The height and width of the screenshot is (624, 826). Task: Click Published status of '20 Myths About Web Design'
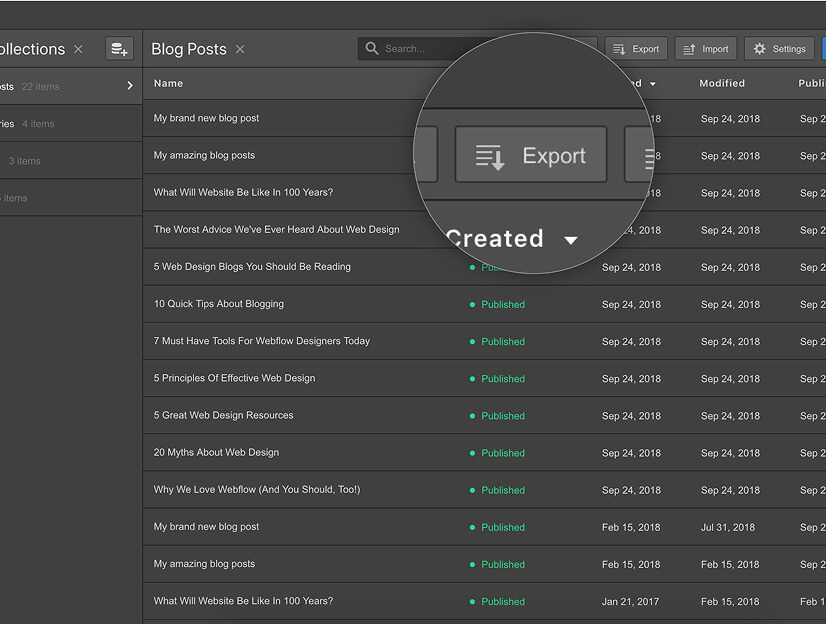[497, 453]
